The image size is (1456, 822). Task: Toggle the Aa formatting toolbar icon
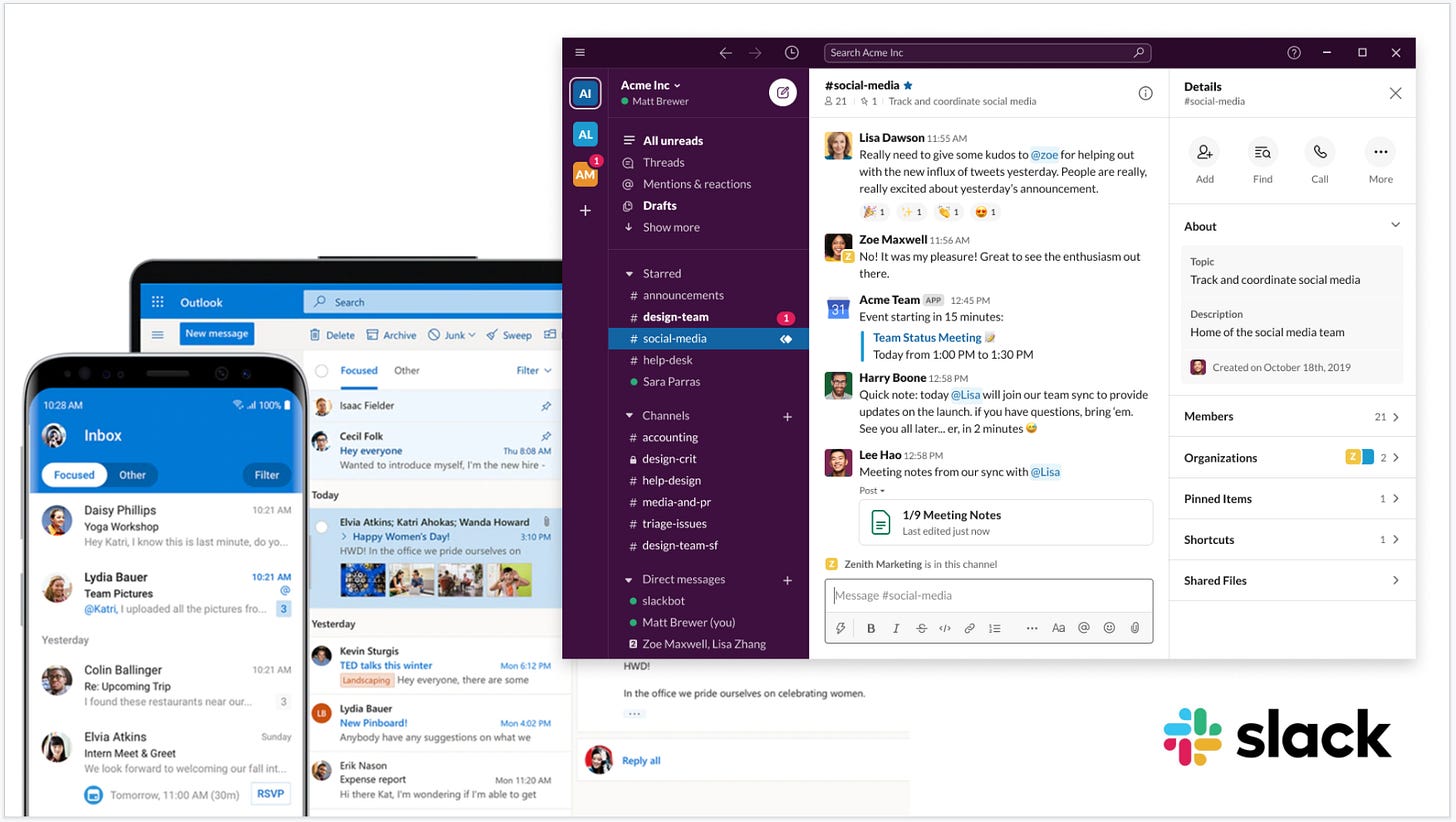click(x=1058, y=628)
